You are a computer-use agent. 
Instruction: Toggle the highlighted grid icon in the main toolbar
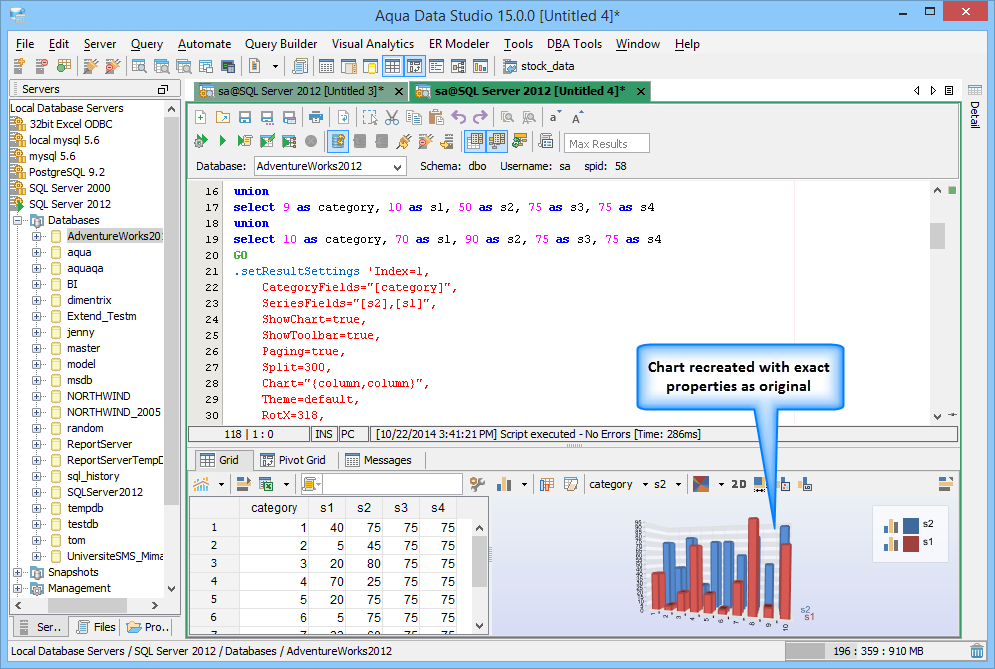pos(392,66)
